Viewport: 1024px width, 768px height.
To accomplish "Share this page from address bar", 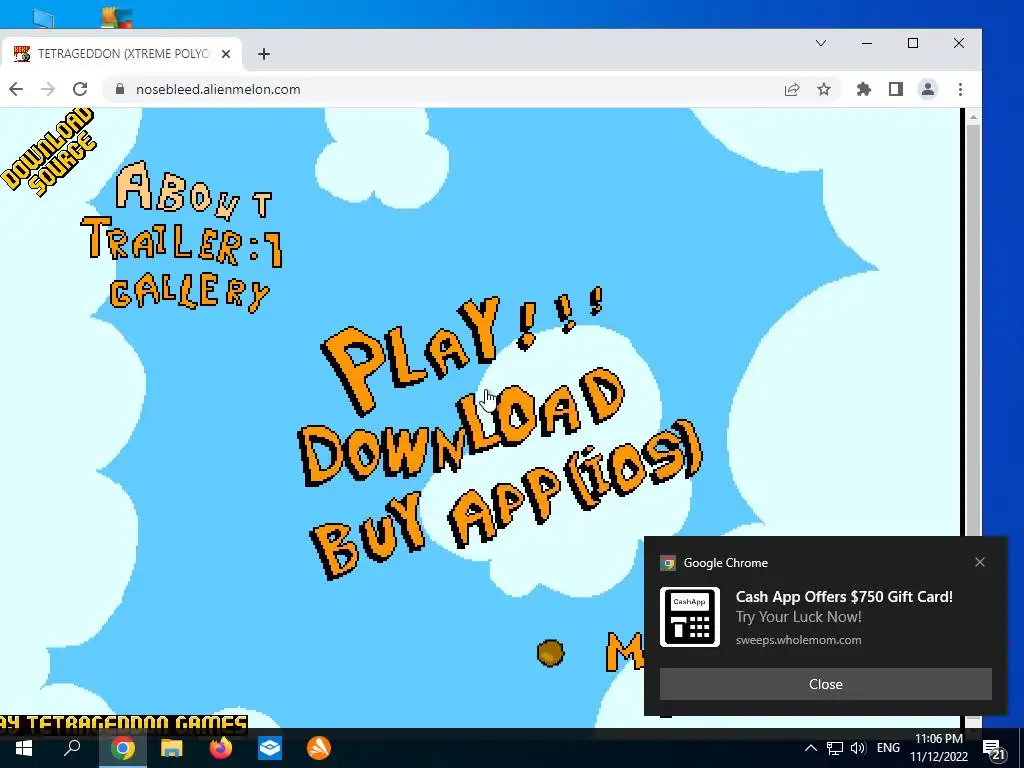I will [x=792, y=89].
